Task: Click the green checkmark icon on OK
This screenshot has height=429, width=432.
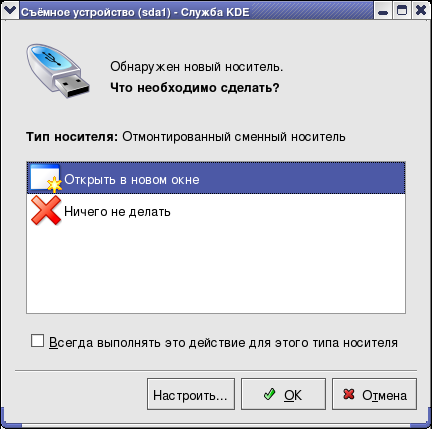Action: 269,394
